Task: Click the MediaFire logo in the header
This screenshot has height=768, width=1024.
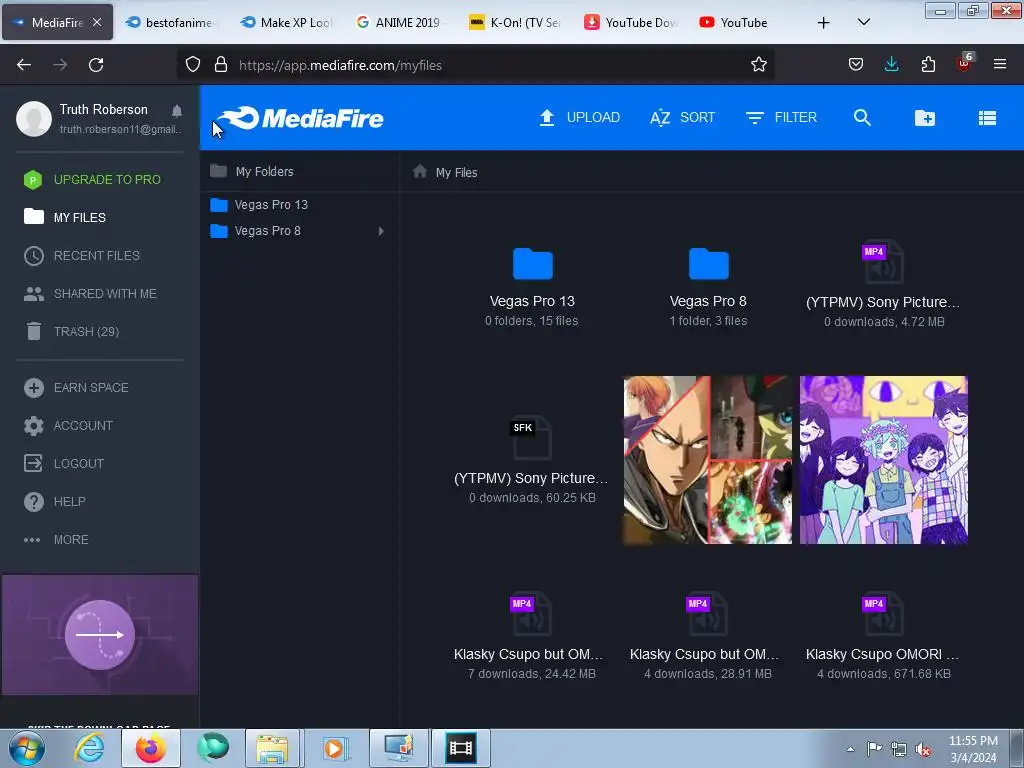Action: click(300, 118)
